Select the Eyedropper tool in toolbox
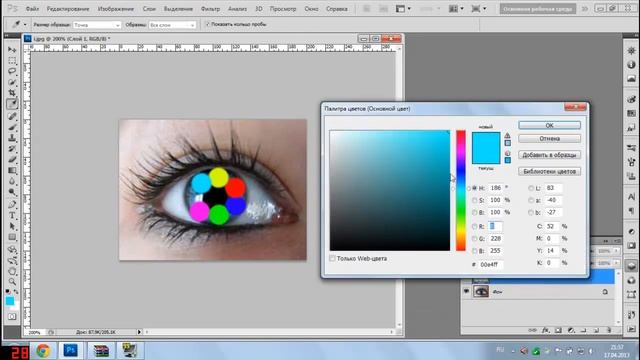640x360 pixels. tap(12, 104)
